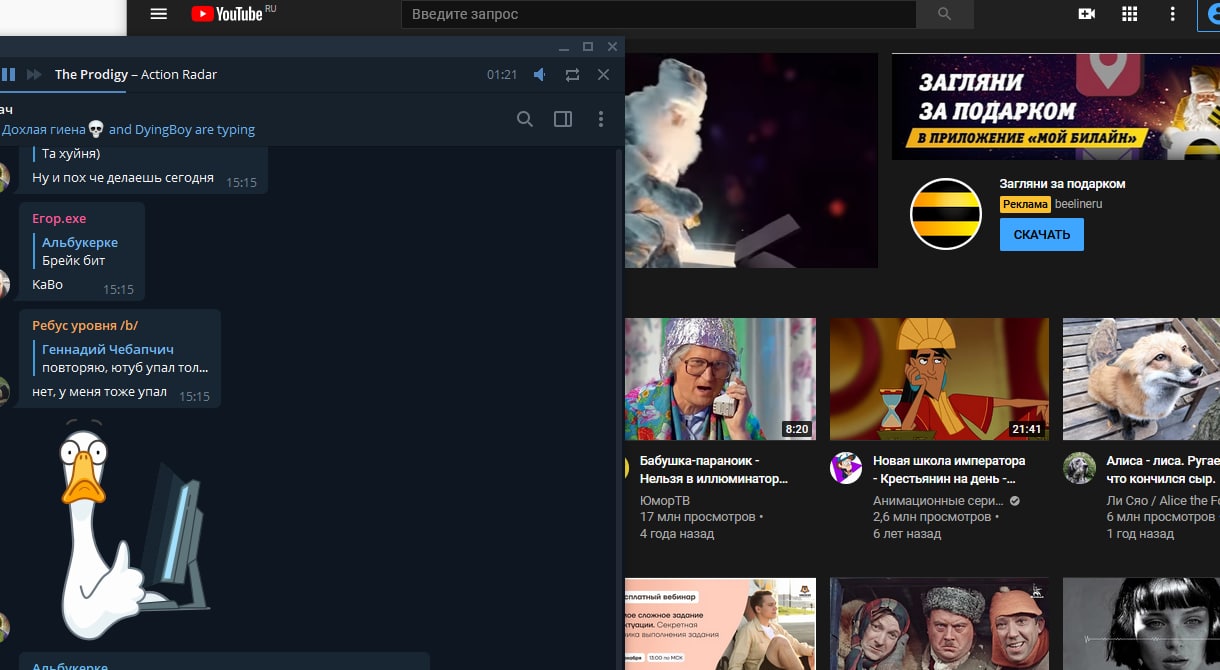Pause The Prodigy track in Telegram
Viewport: 1220px width, 670px height.
point(8,74)
